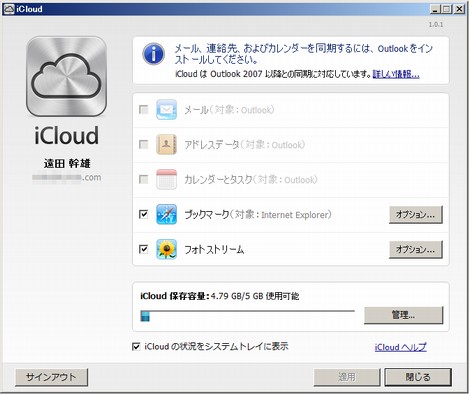The image size is (470, 395).
Task: Click the large iCloud cloud logo
Action: pos(67,76)
